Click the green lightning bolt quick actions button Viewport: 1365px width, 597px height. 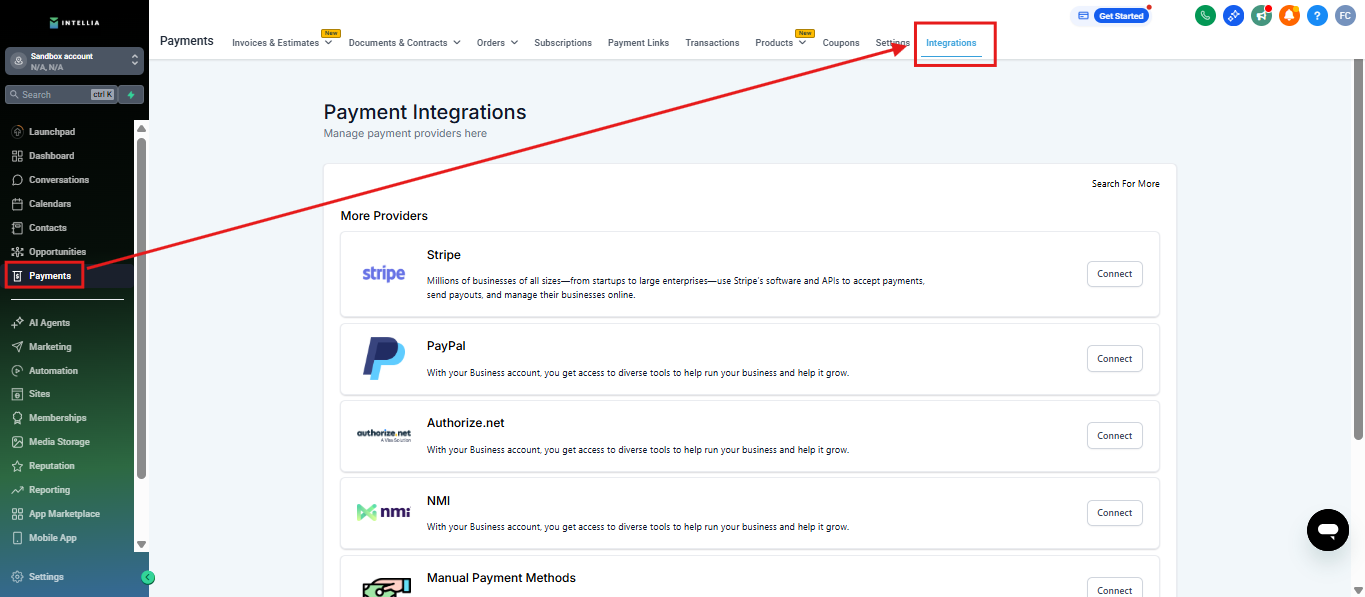click(x=131, y=95)
